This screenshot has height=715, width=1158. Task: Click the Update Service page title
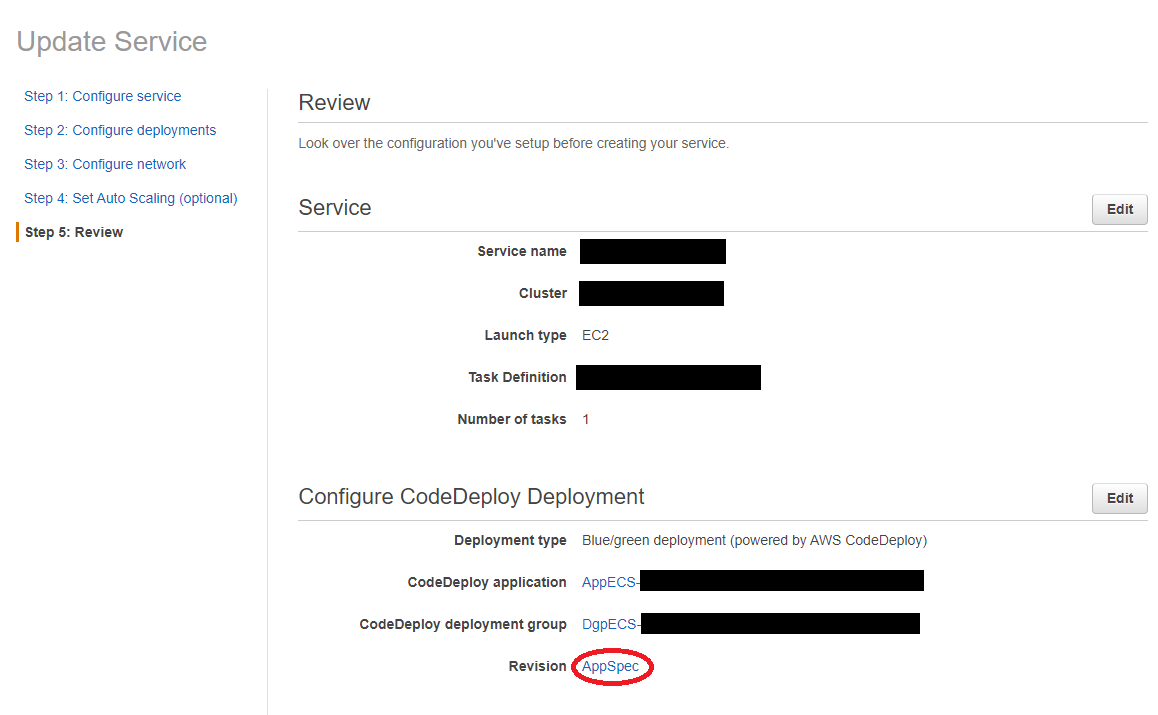(112, 41)
